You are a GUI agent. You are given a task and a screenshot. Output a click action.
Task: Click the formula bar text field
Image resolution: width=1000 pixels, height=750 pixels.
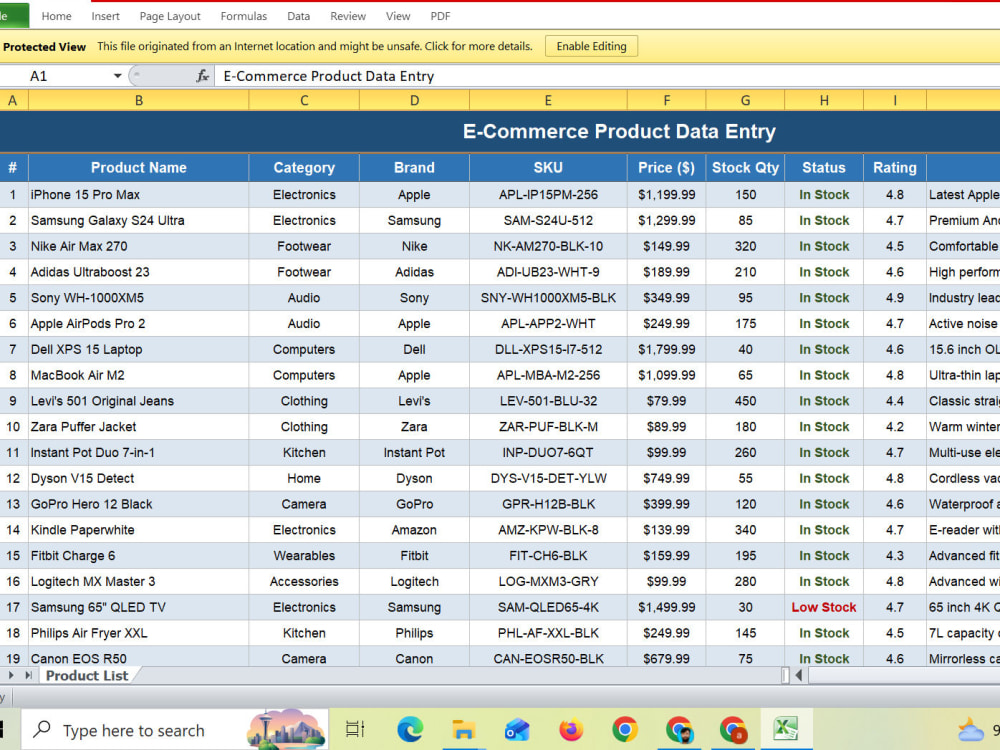click(x=606, y=76)
